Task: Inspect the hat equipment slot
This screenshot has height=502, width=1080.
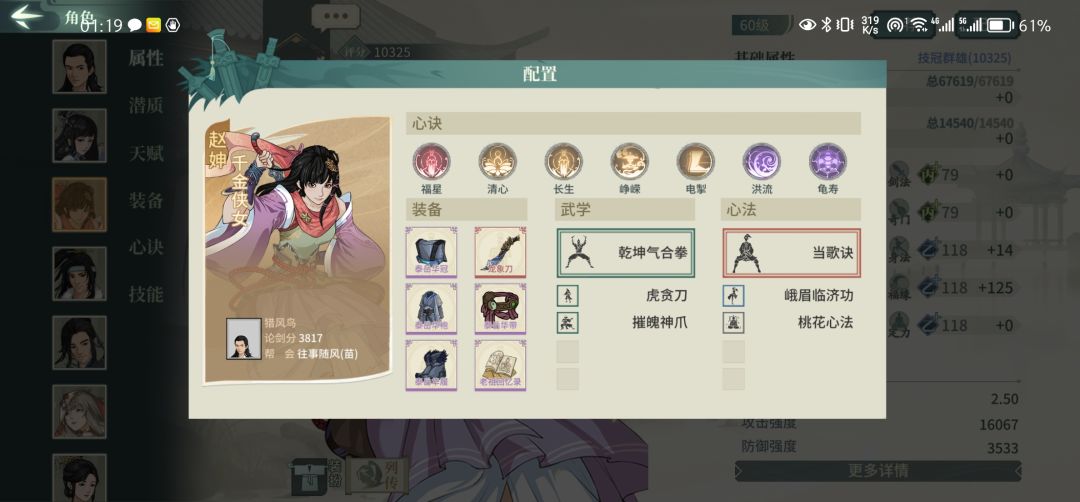Action: pos(431,252)
